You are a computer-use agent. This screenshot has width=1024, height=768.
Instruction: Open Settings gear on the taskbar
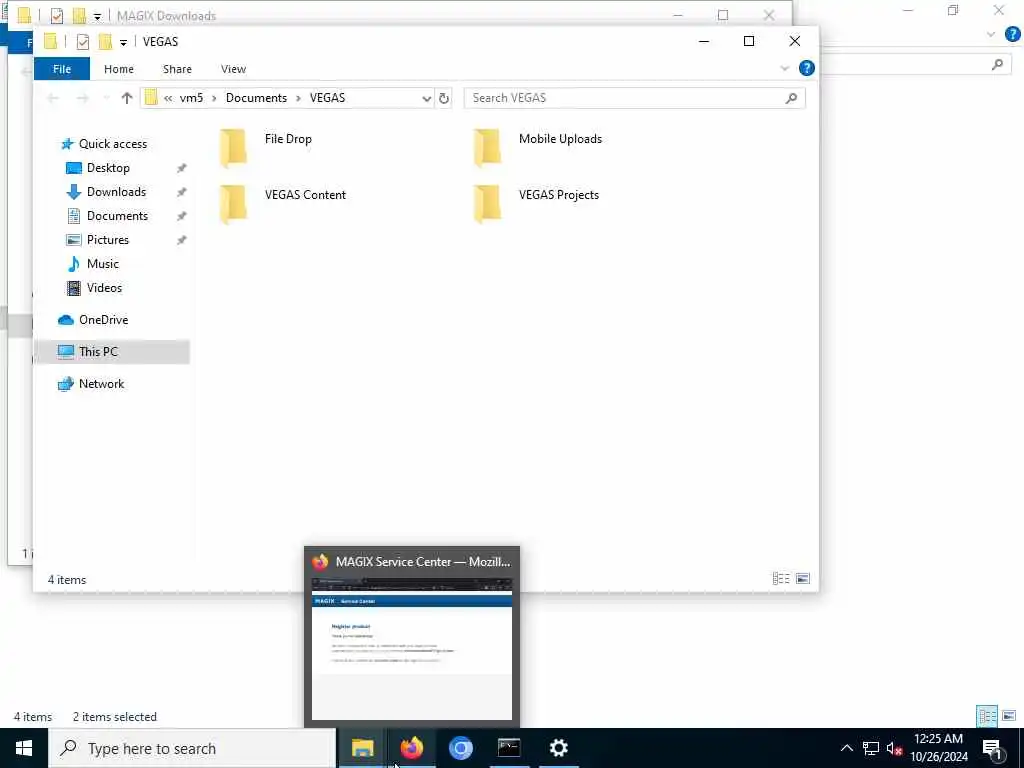point(558,748)
